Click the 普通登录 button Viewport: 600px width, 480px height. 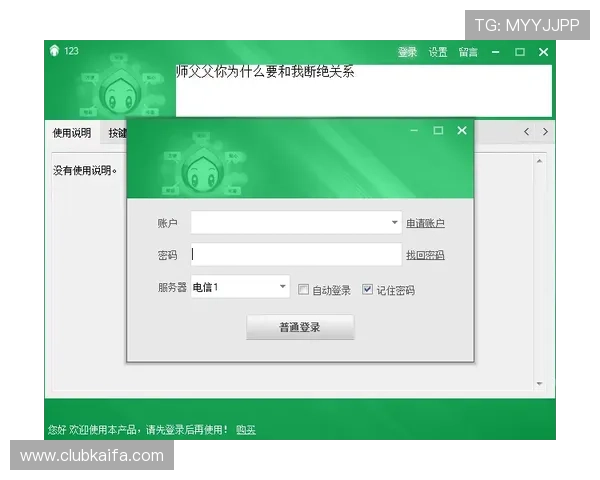pyautogui.click(x=300, y=327)
